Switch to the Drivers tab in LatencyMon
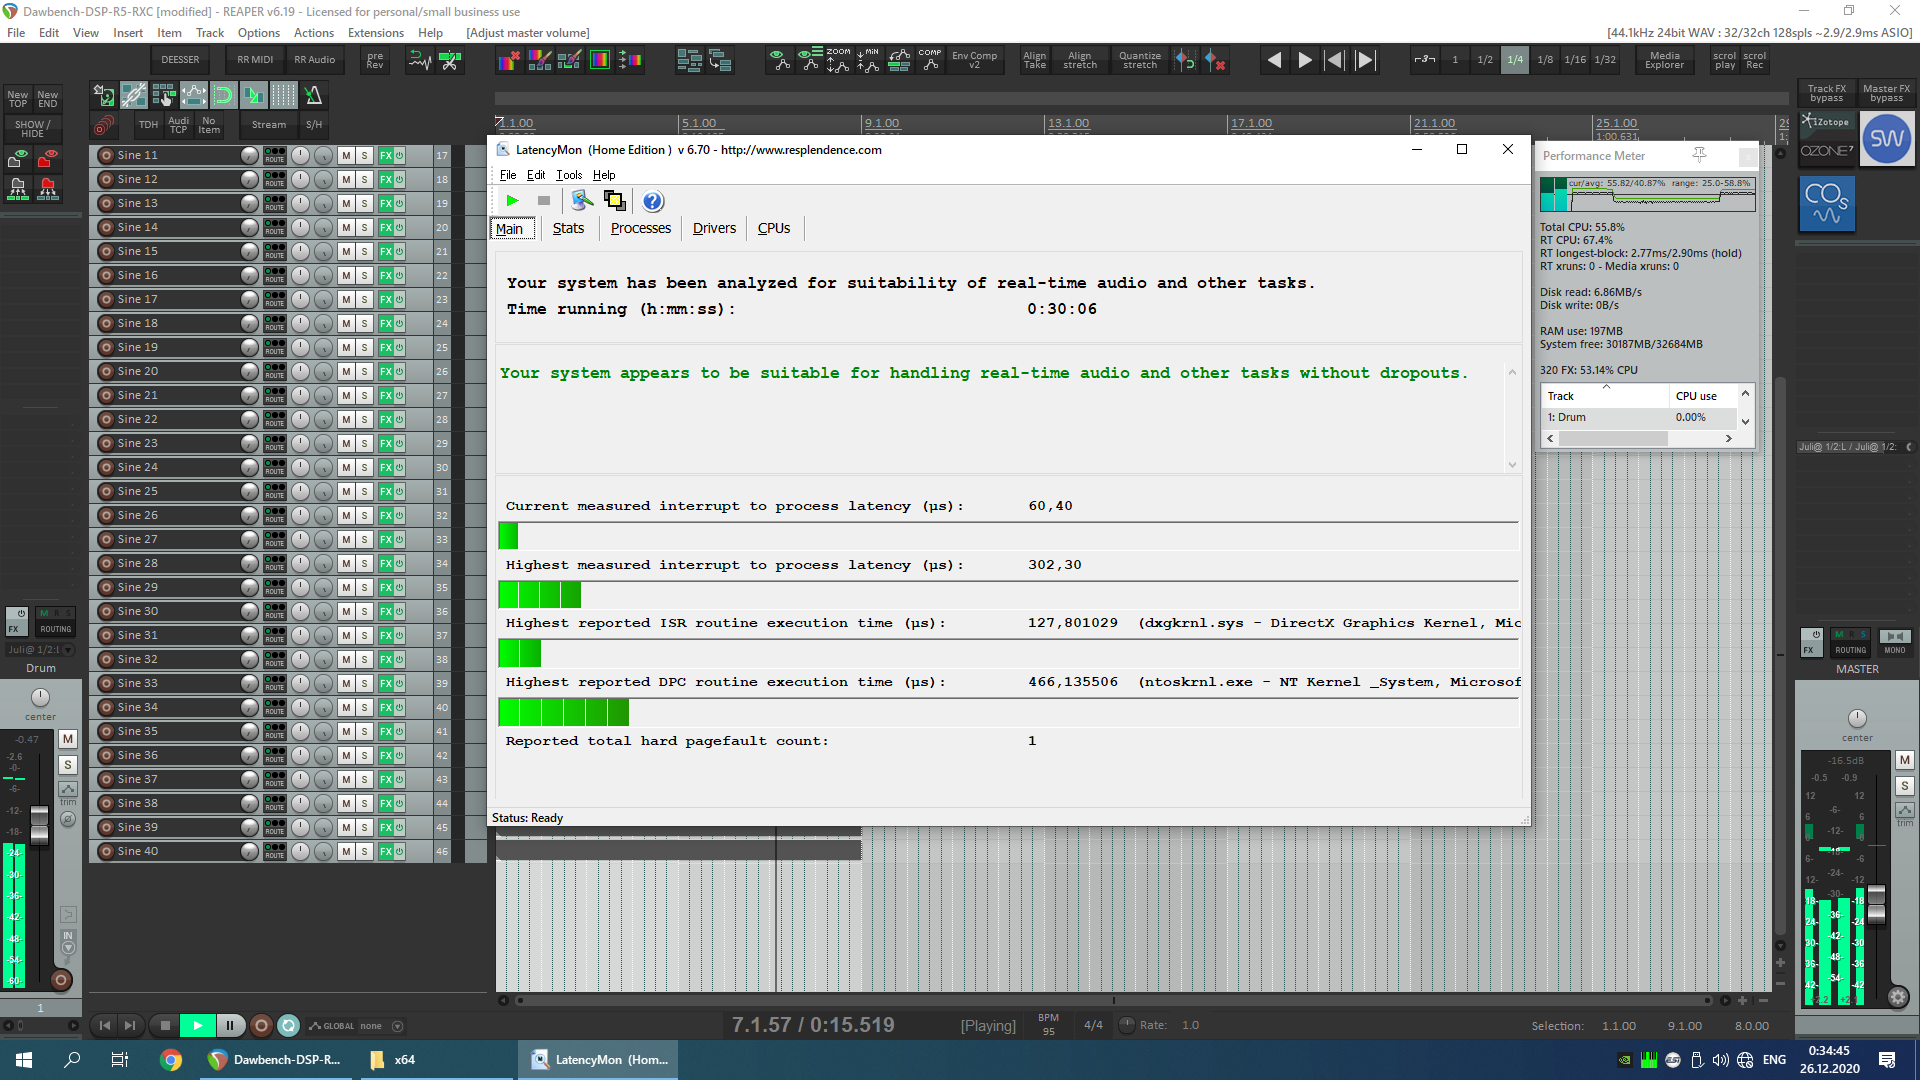Image resolution: width=1920 pixels, height=1080 pixels. (714, 228)
